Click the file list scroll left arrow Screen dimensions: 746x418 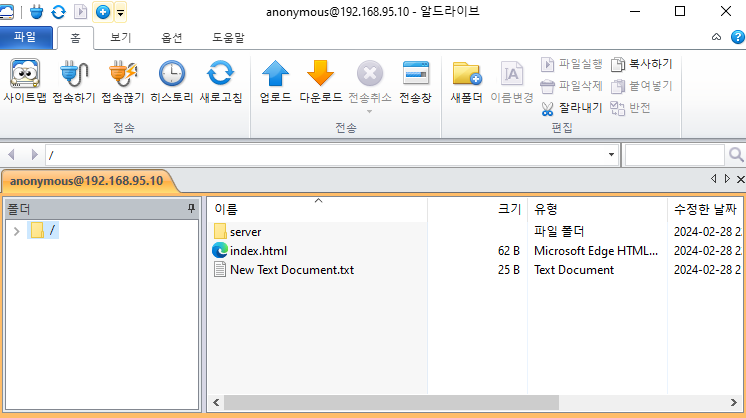coord(216,402)
